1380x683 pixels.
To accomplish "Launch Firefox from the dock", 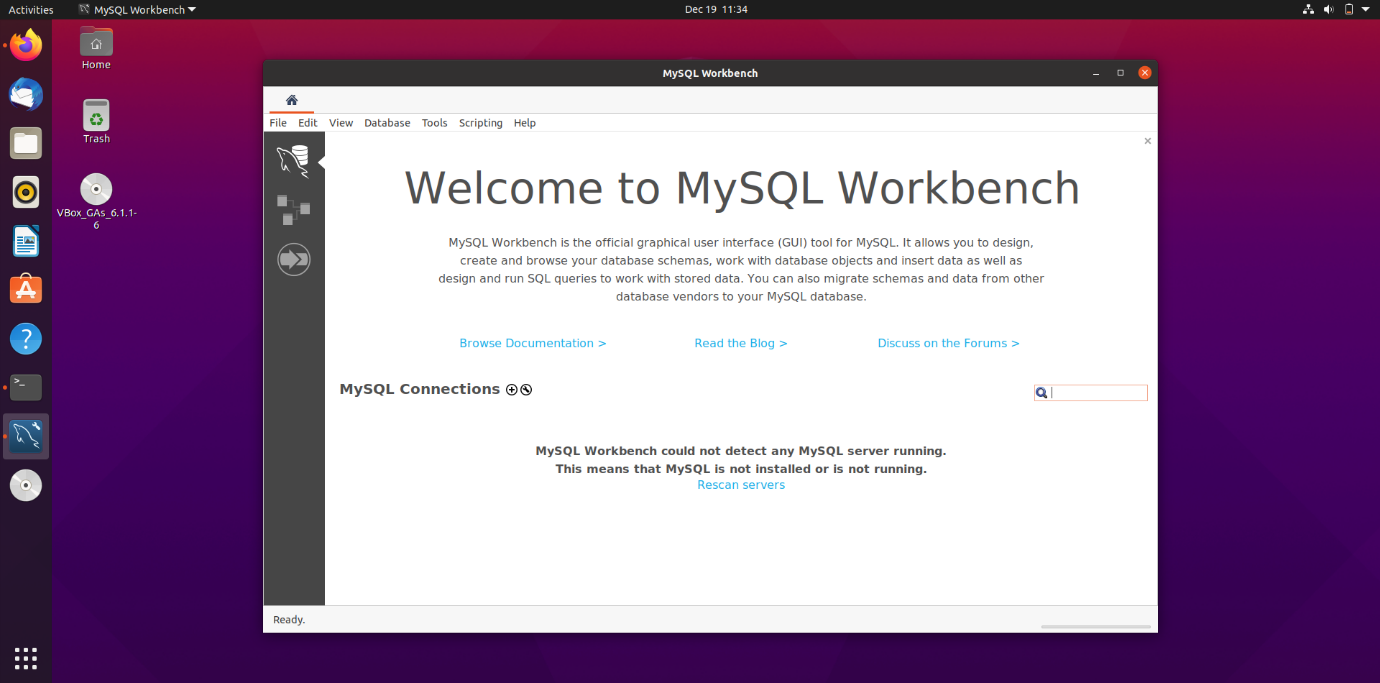I will click(x=25, y=44).
